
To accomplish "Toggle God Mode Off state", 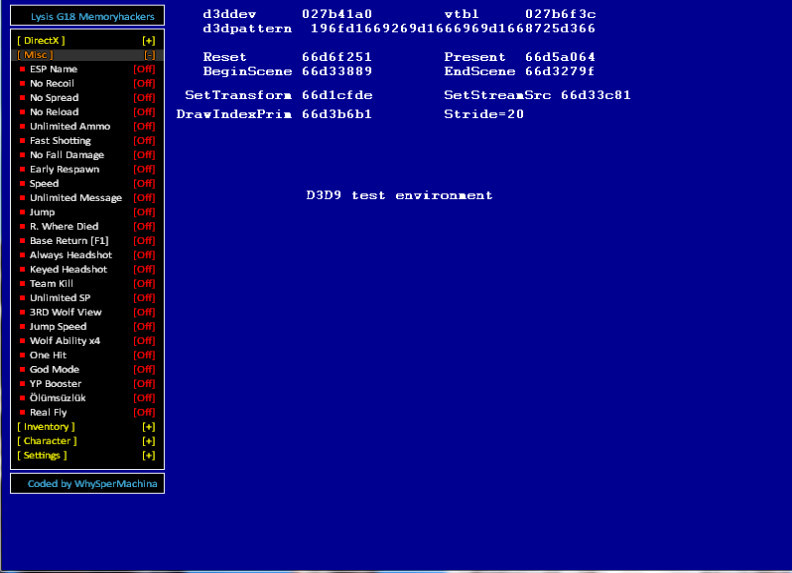I will [x=144, y=369].
